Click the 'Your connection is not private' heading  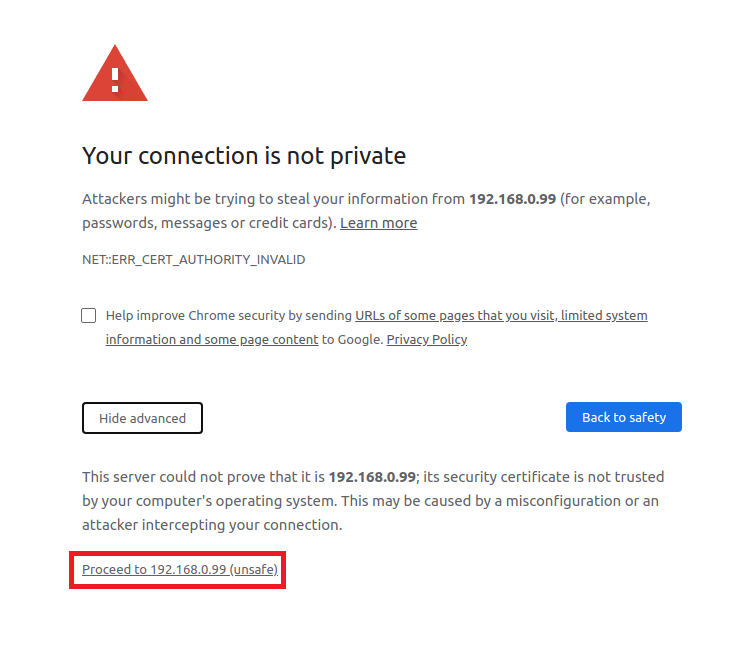[244, 156]
